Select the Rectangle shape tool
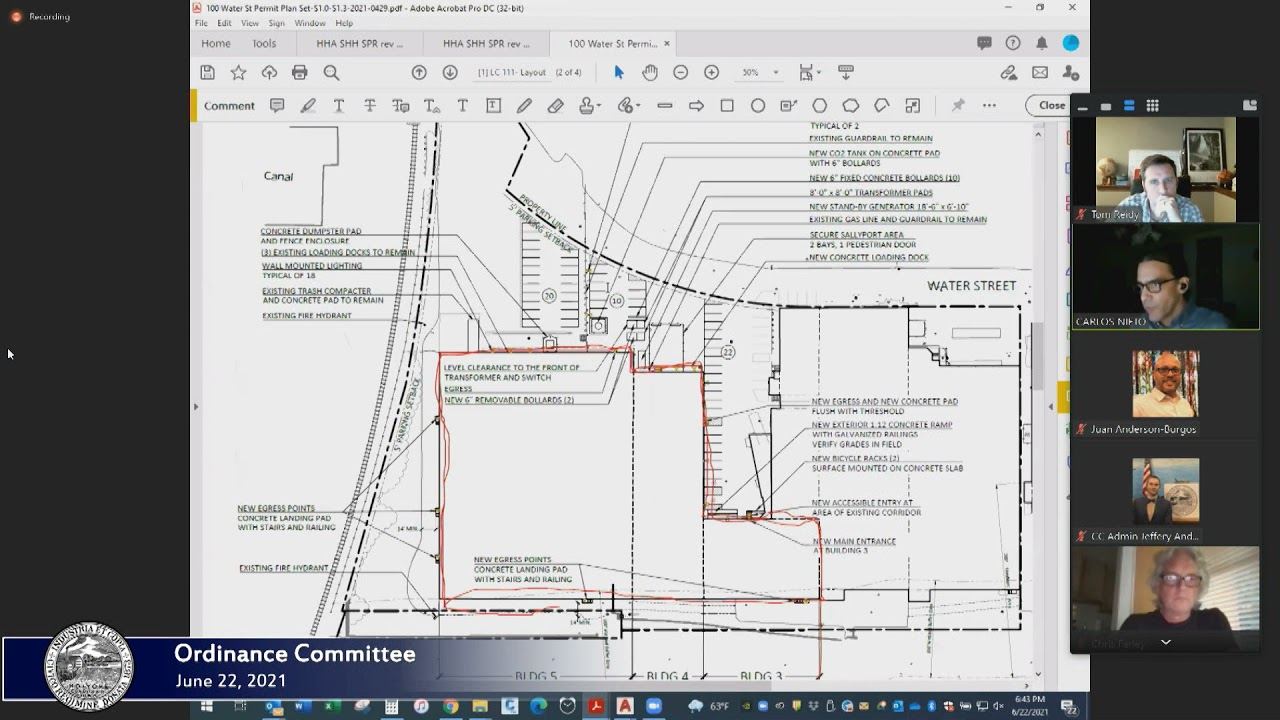This screenshot has height=720, width=1280. [727, 105]
